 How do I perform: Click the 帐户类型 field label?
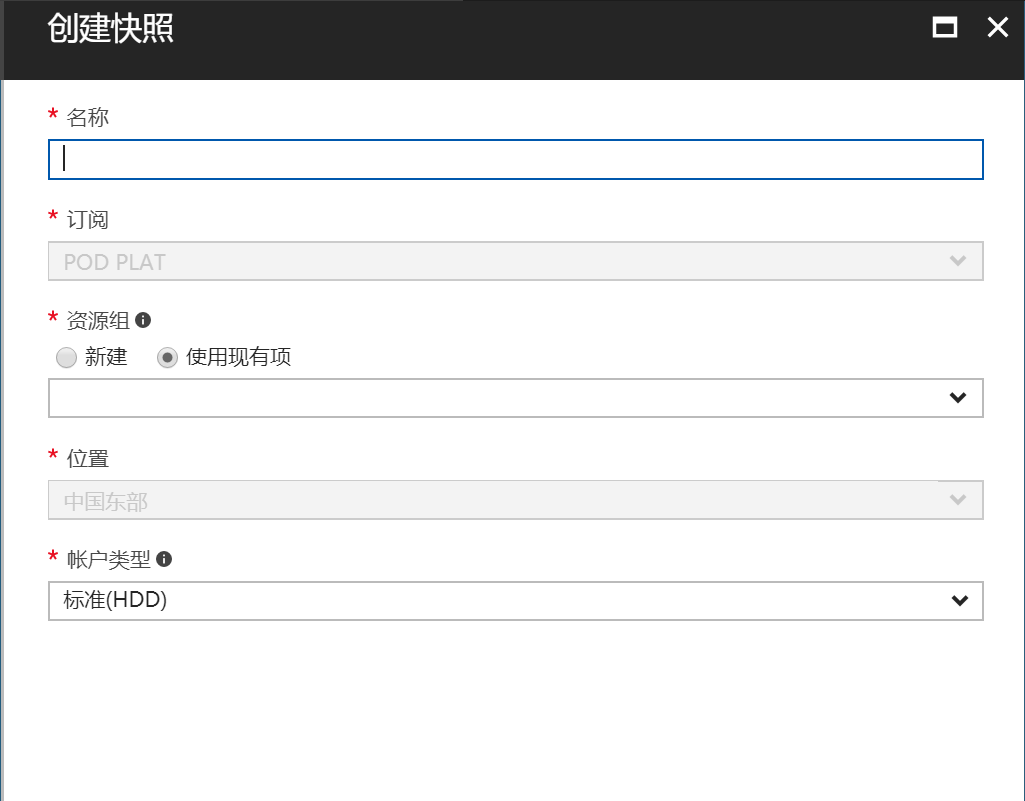pos(108,559)
